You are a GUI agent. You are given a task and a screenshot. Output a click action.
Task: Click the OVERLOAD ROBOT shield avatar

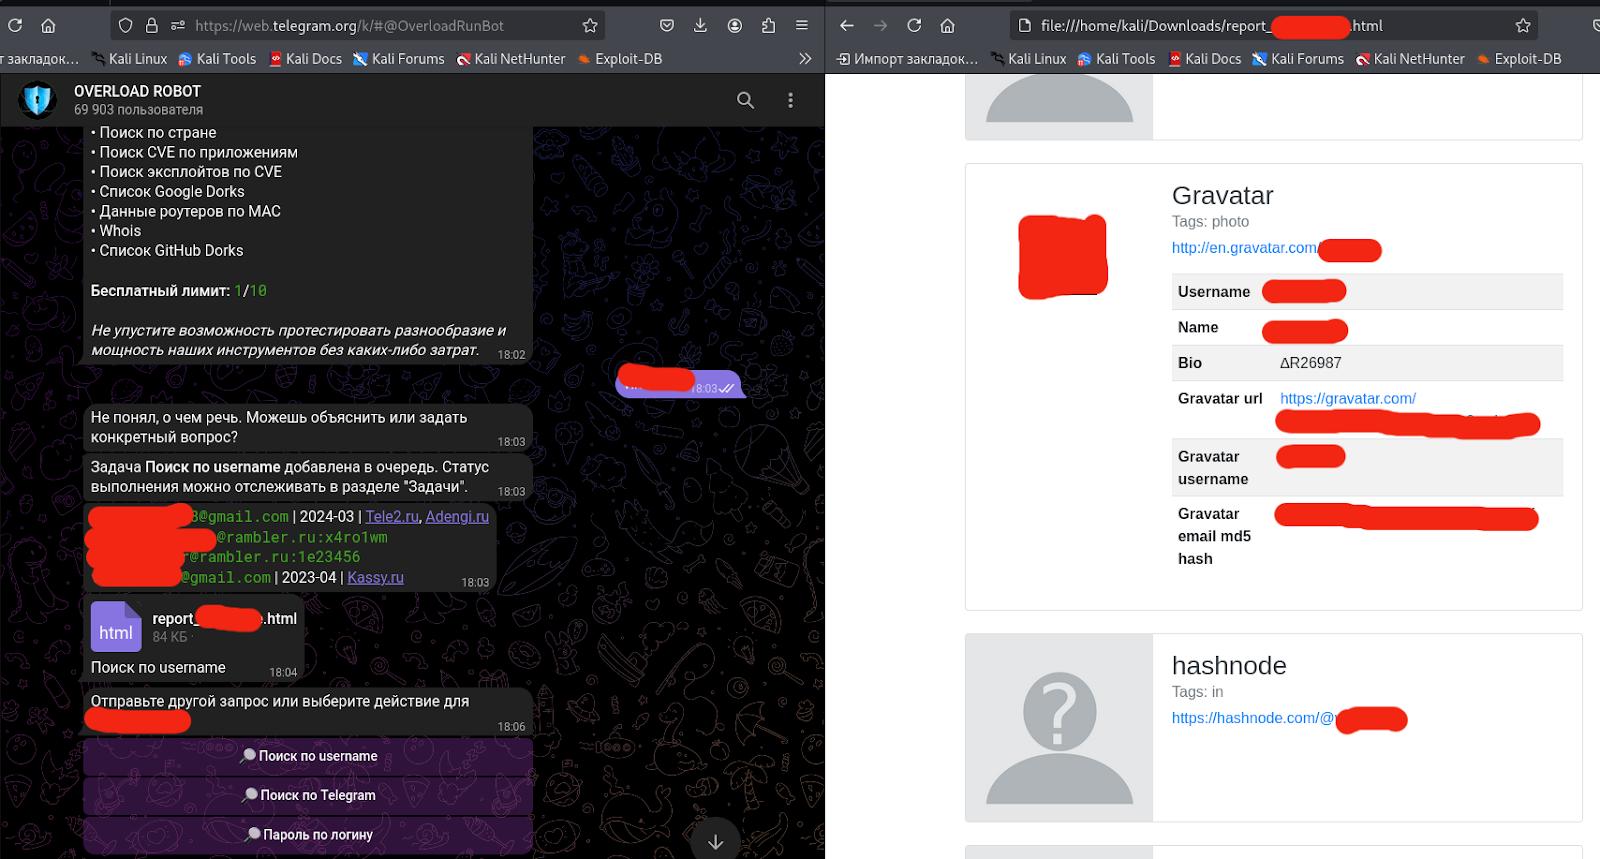[38, 100]
